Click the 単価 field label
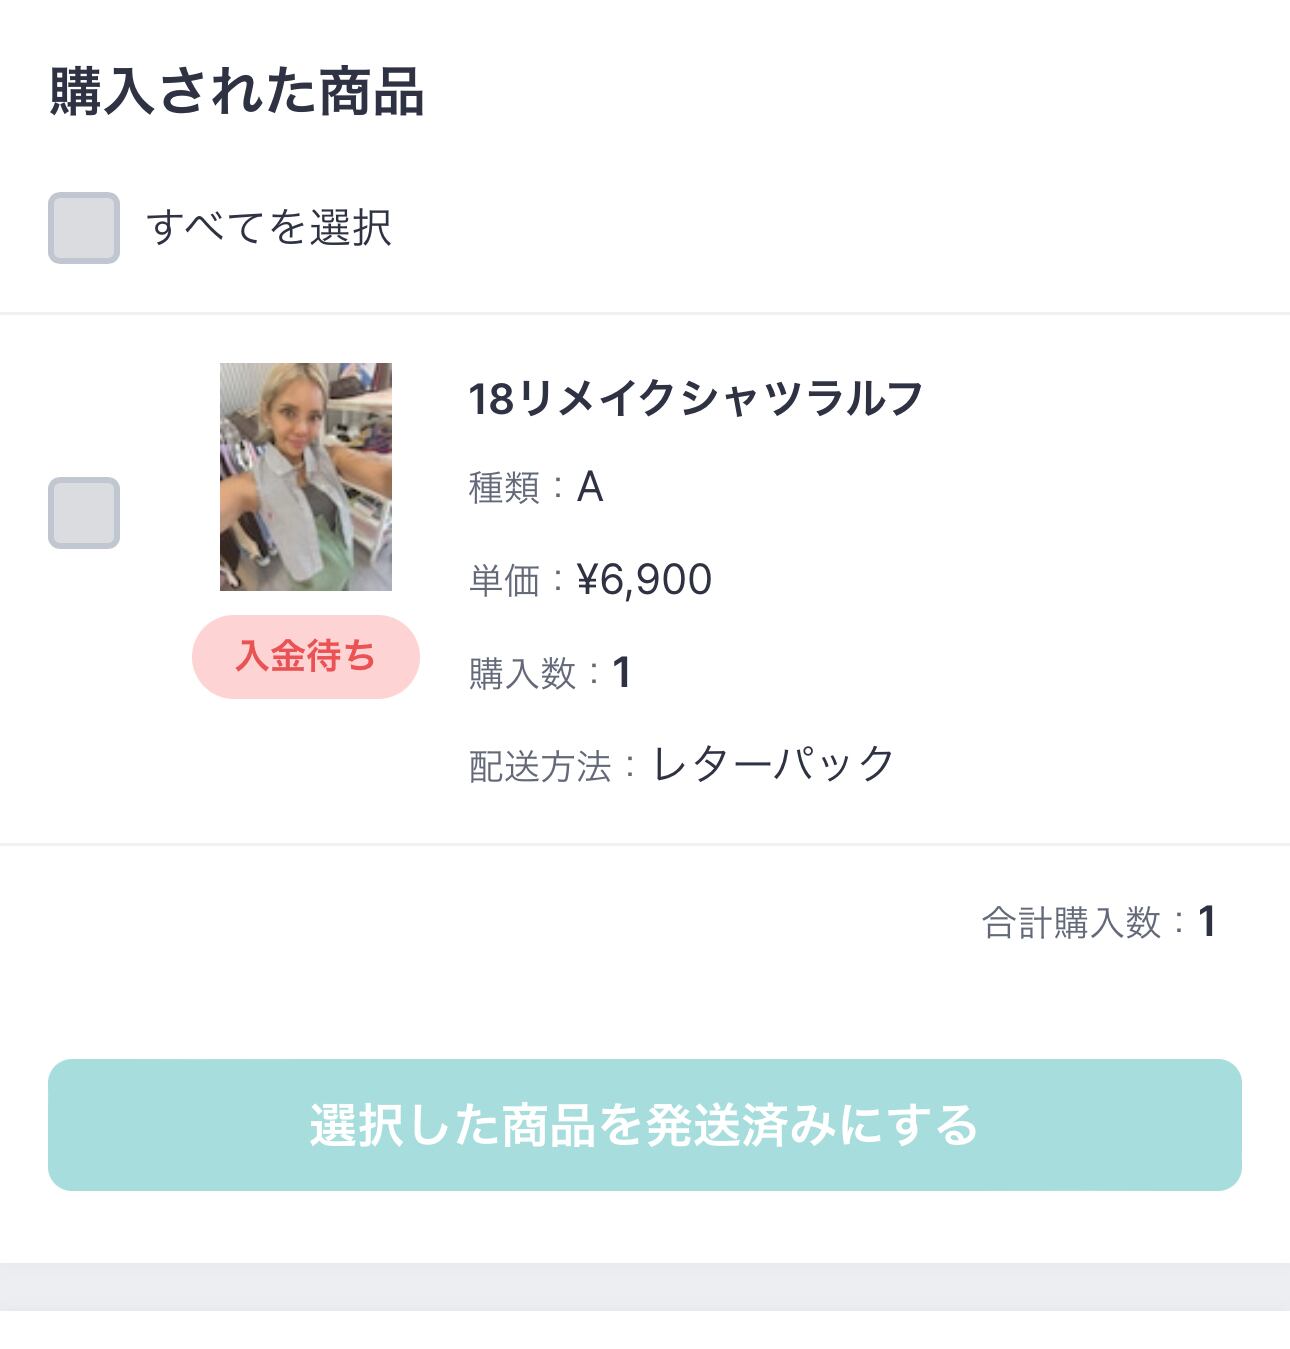 click(x=504, y=580)
